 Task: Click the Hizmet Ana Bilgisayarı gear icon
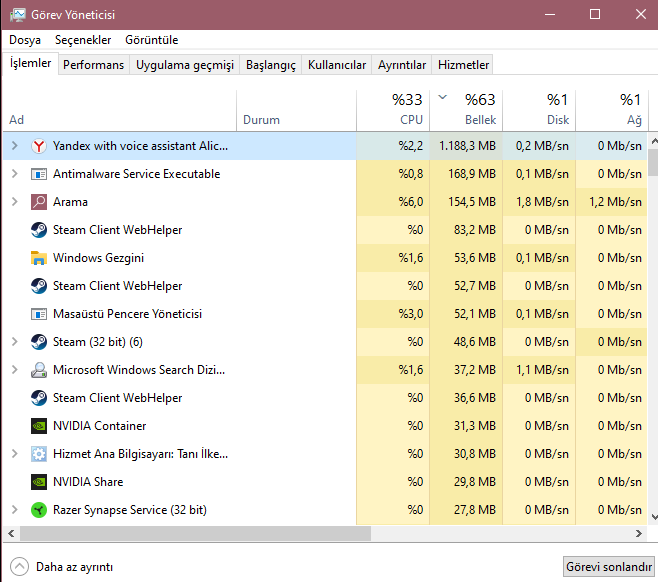pyautogui.click(x=39, y=454)
